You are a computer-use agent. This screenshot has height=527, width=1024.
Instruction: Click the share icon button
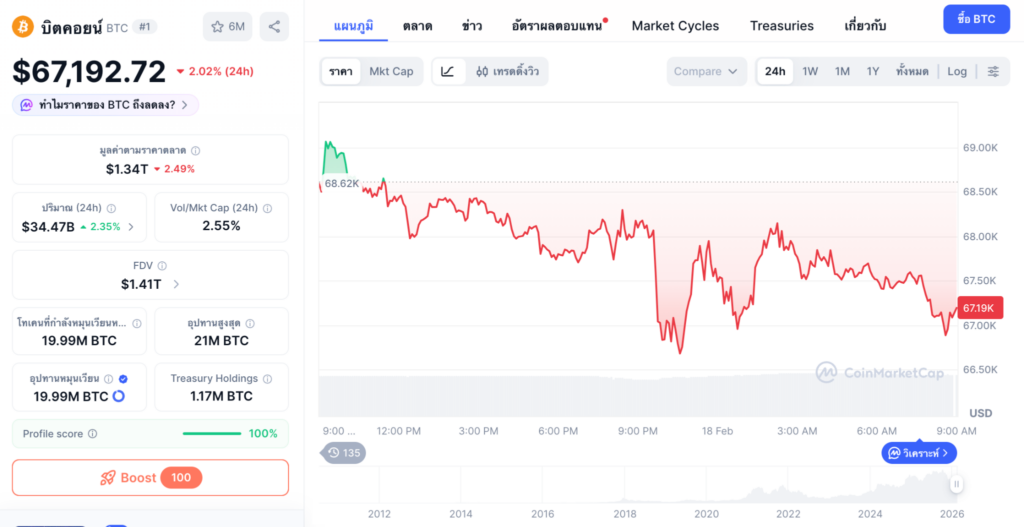point(274,26)
